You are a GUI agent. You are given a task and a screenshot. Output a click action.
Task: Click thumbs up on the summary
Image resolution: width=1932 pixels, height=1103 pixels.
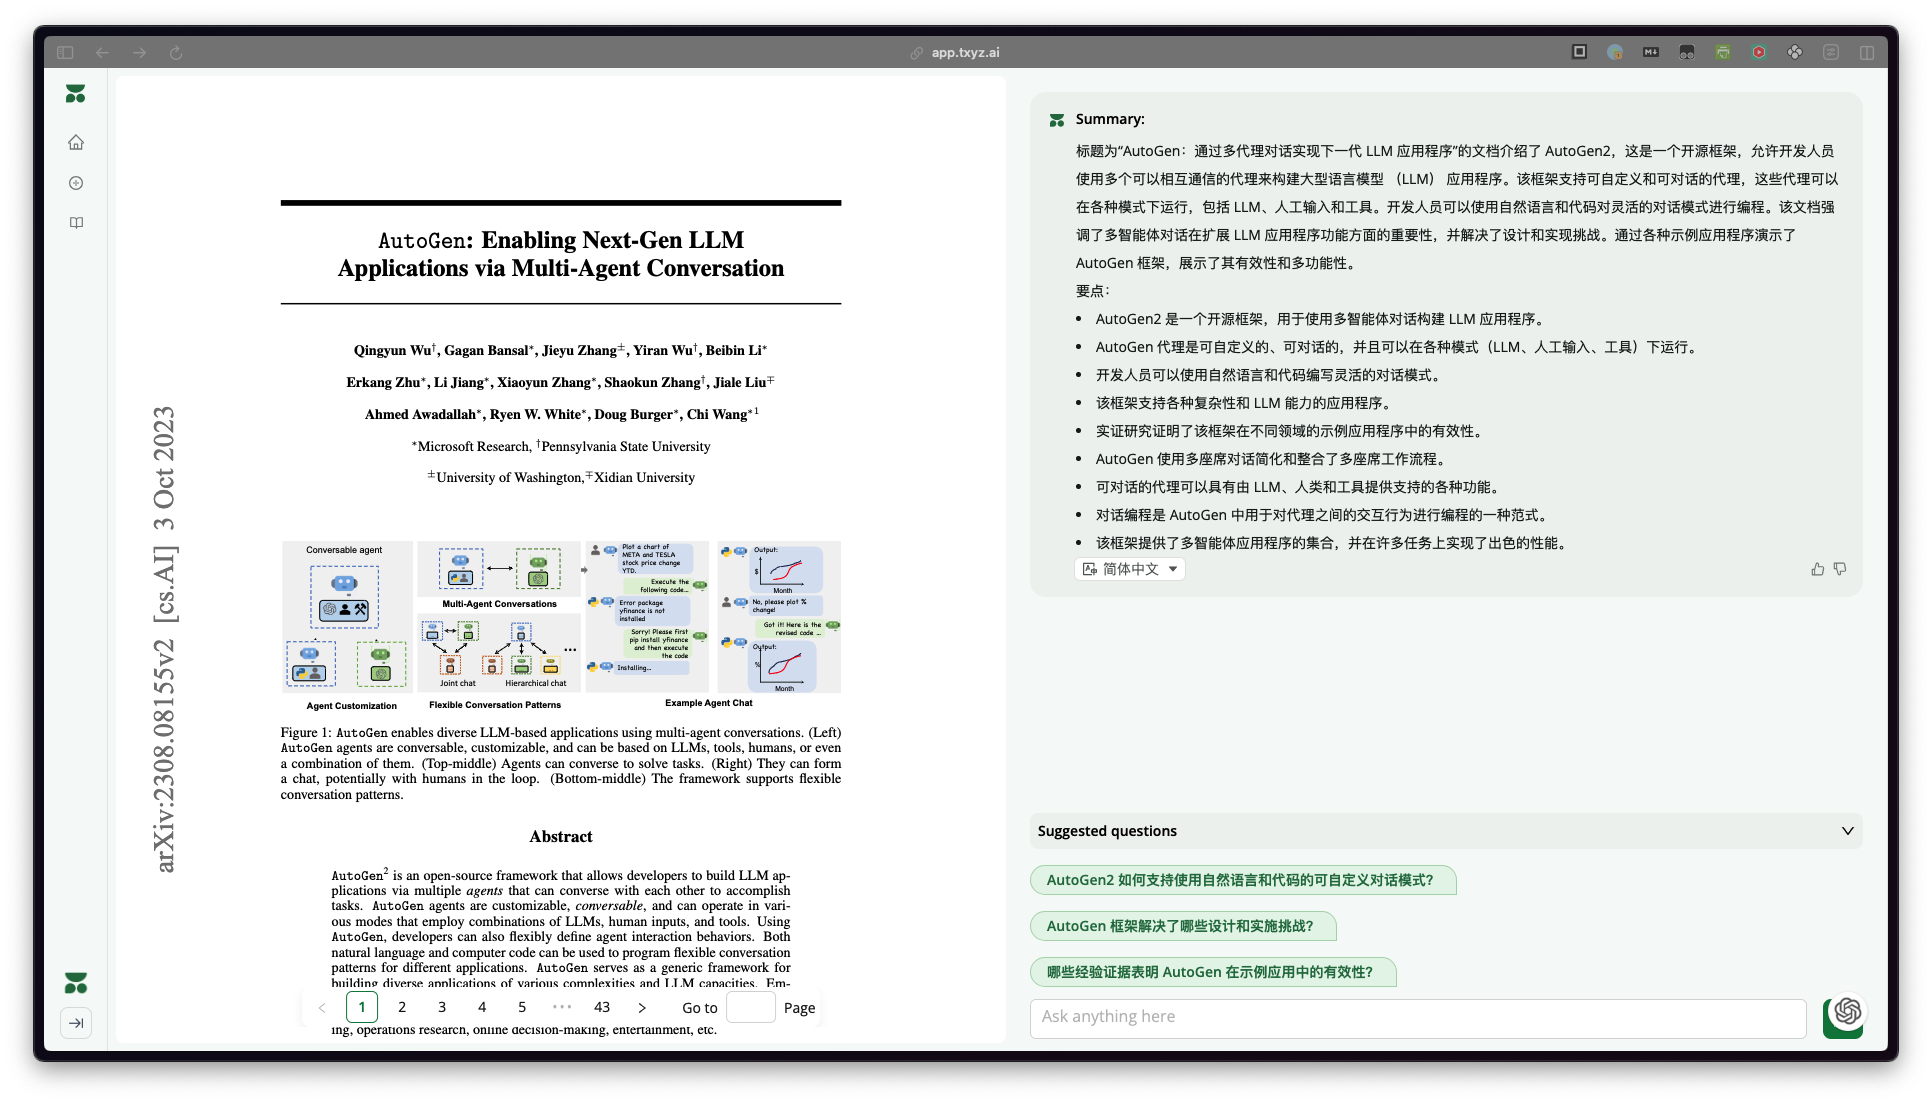[1817, 569]
